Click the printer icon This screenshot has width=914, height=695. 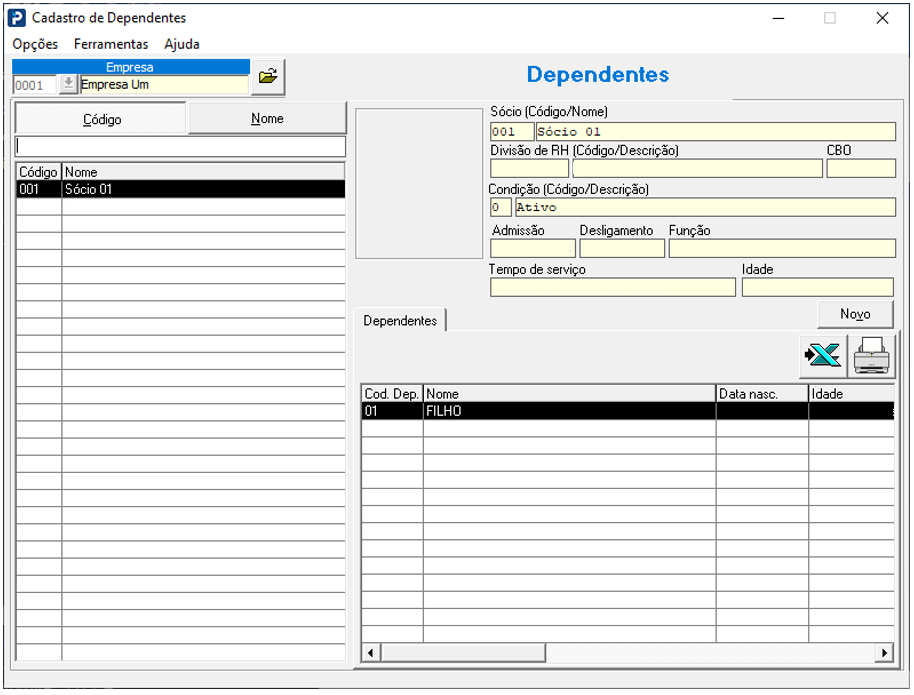coord(870,355)
